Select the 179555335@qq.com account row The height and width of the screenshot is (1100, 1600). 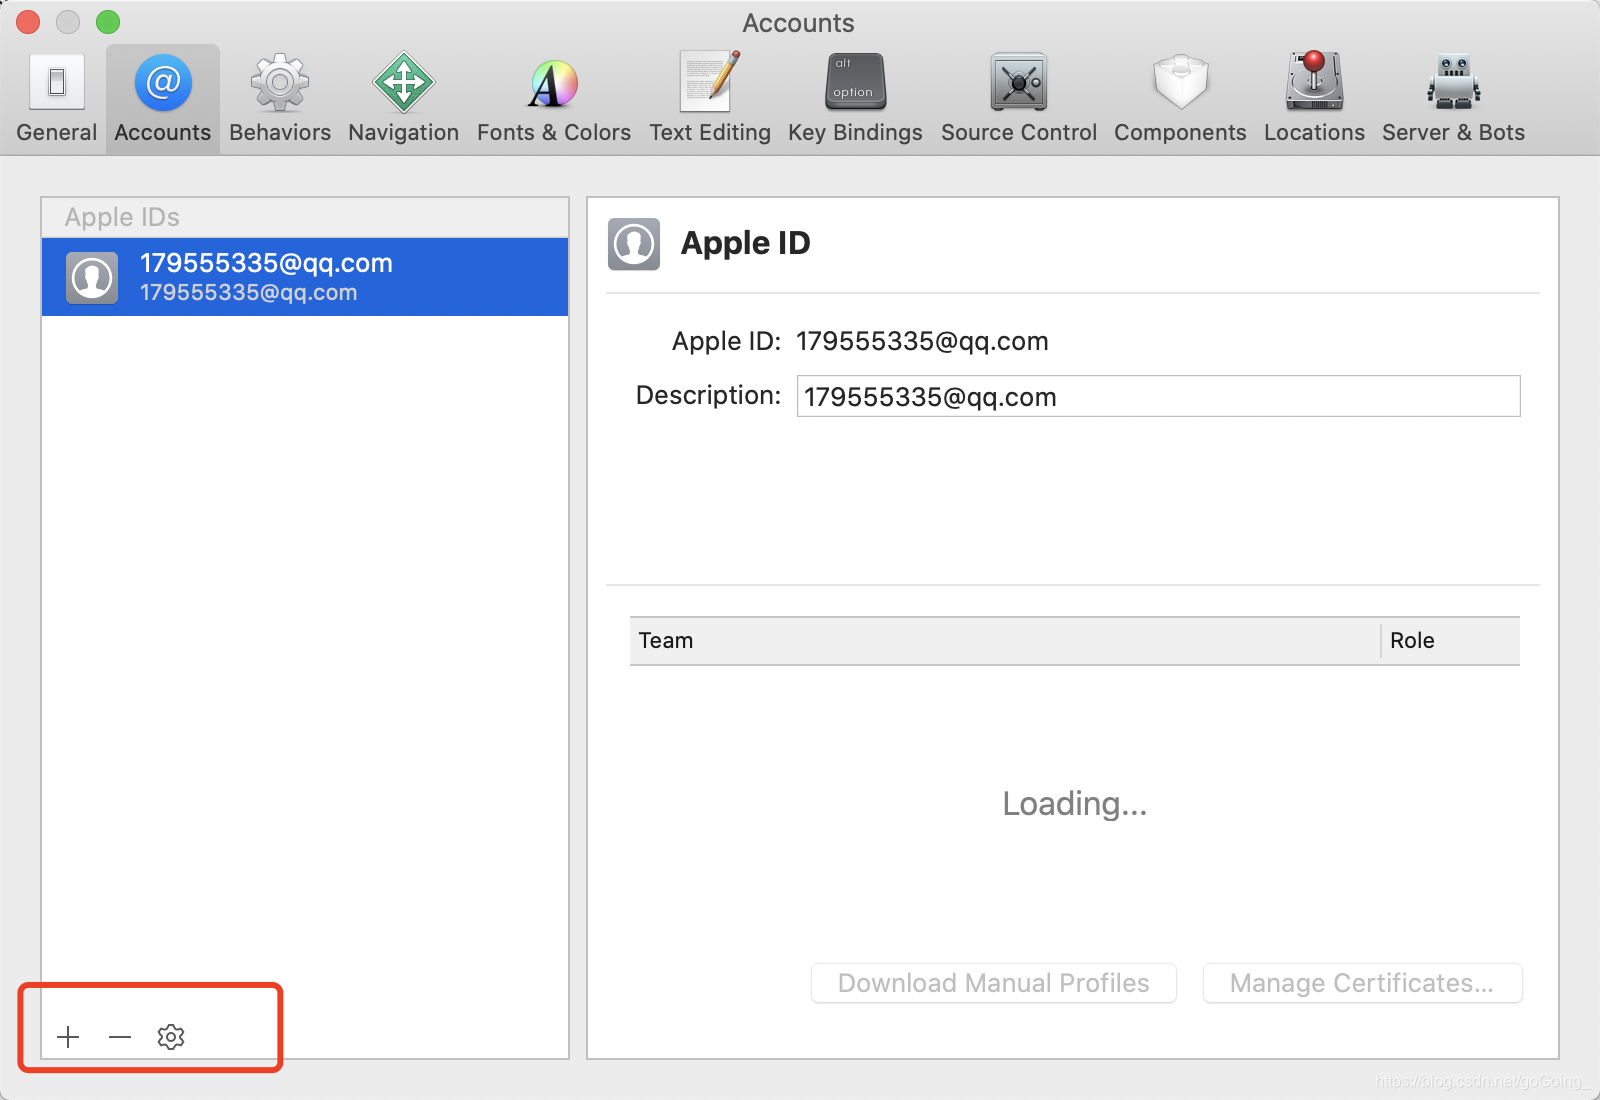click(305, 277)
